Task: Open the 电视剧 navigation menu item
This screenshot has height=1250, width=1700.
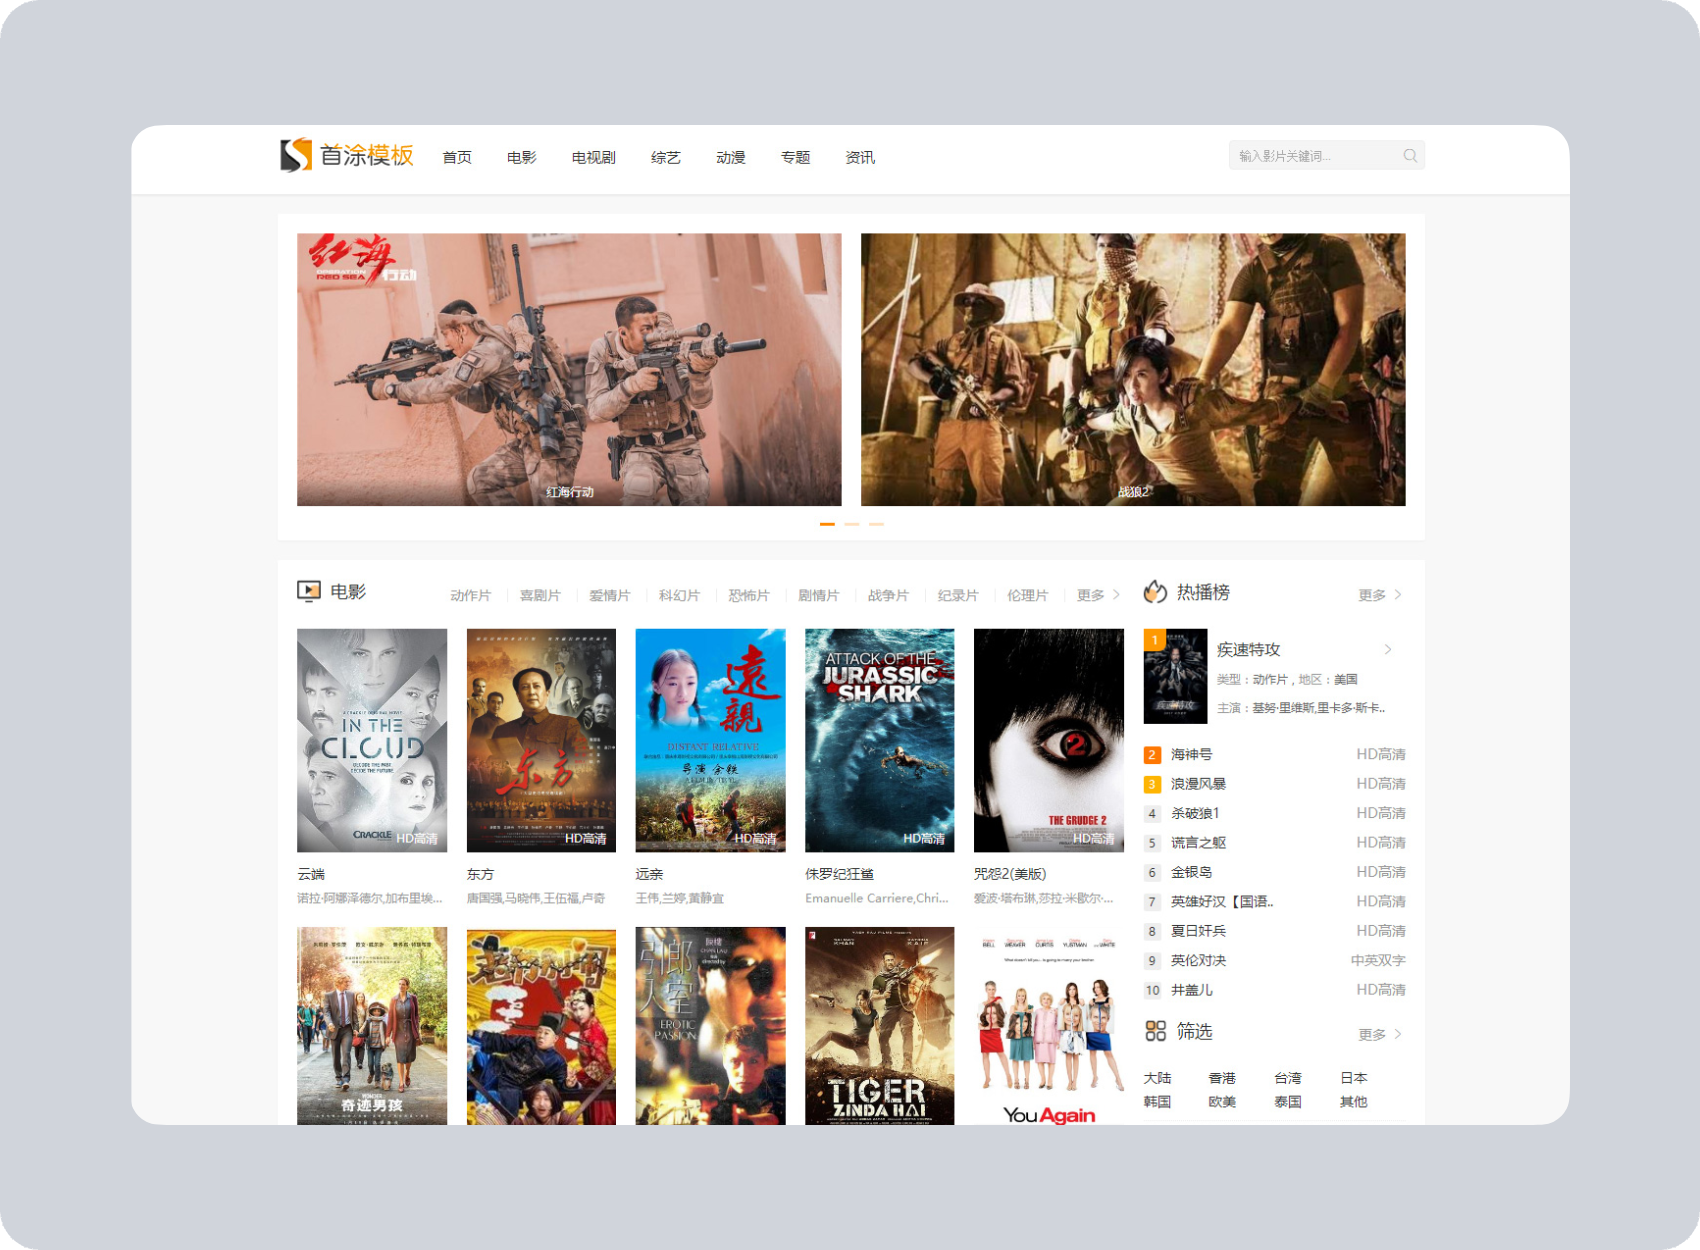Action: (593, 158)
